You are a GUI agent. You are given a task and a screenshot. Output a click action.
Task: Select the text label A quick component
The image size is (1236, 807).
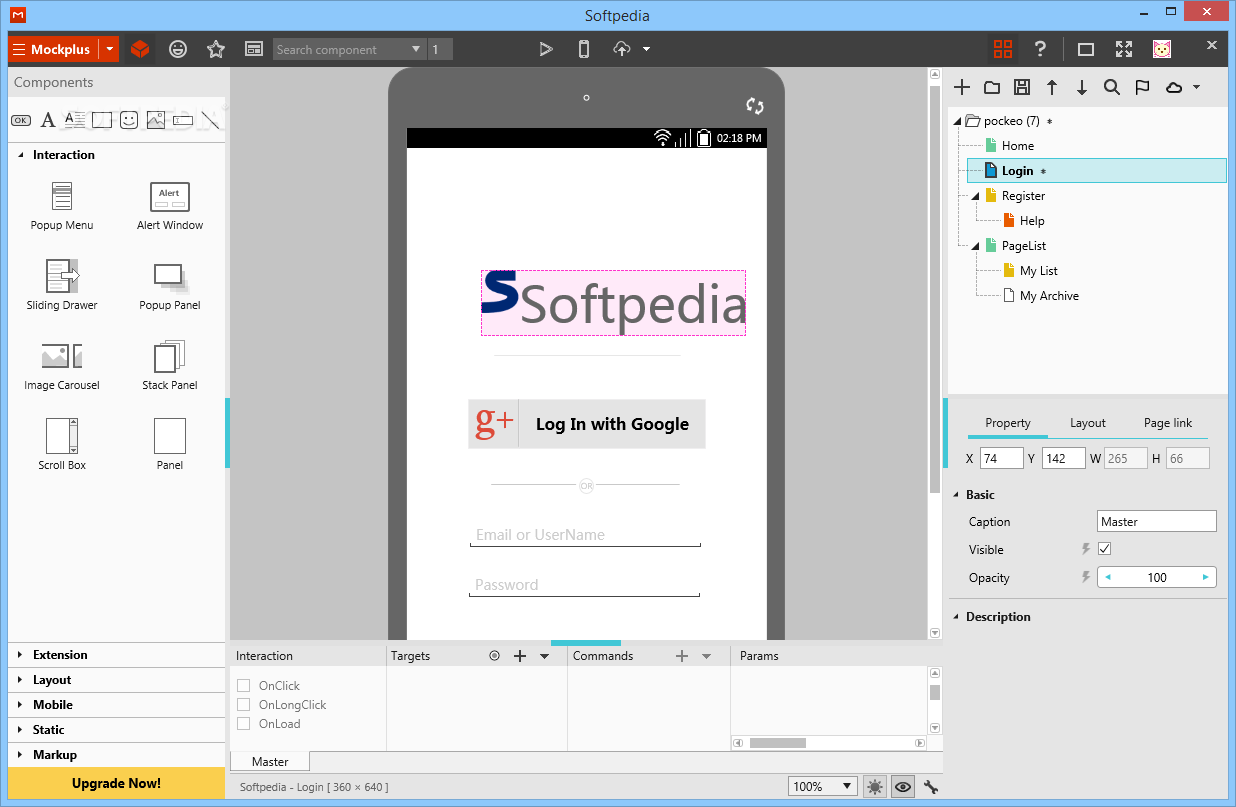48,120
